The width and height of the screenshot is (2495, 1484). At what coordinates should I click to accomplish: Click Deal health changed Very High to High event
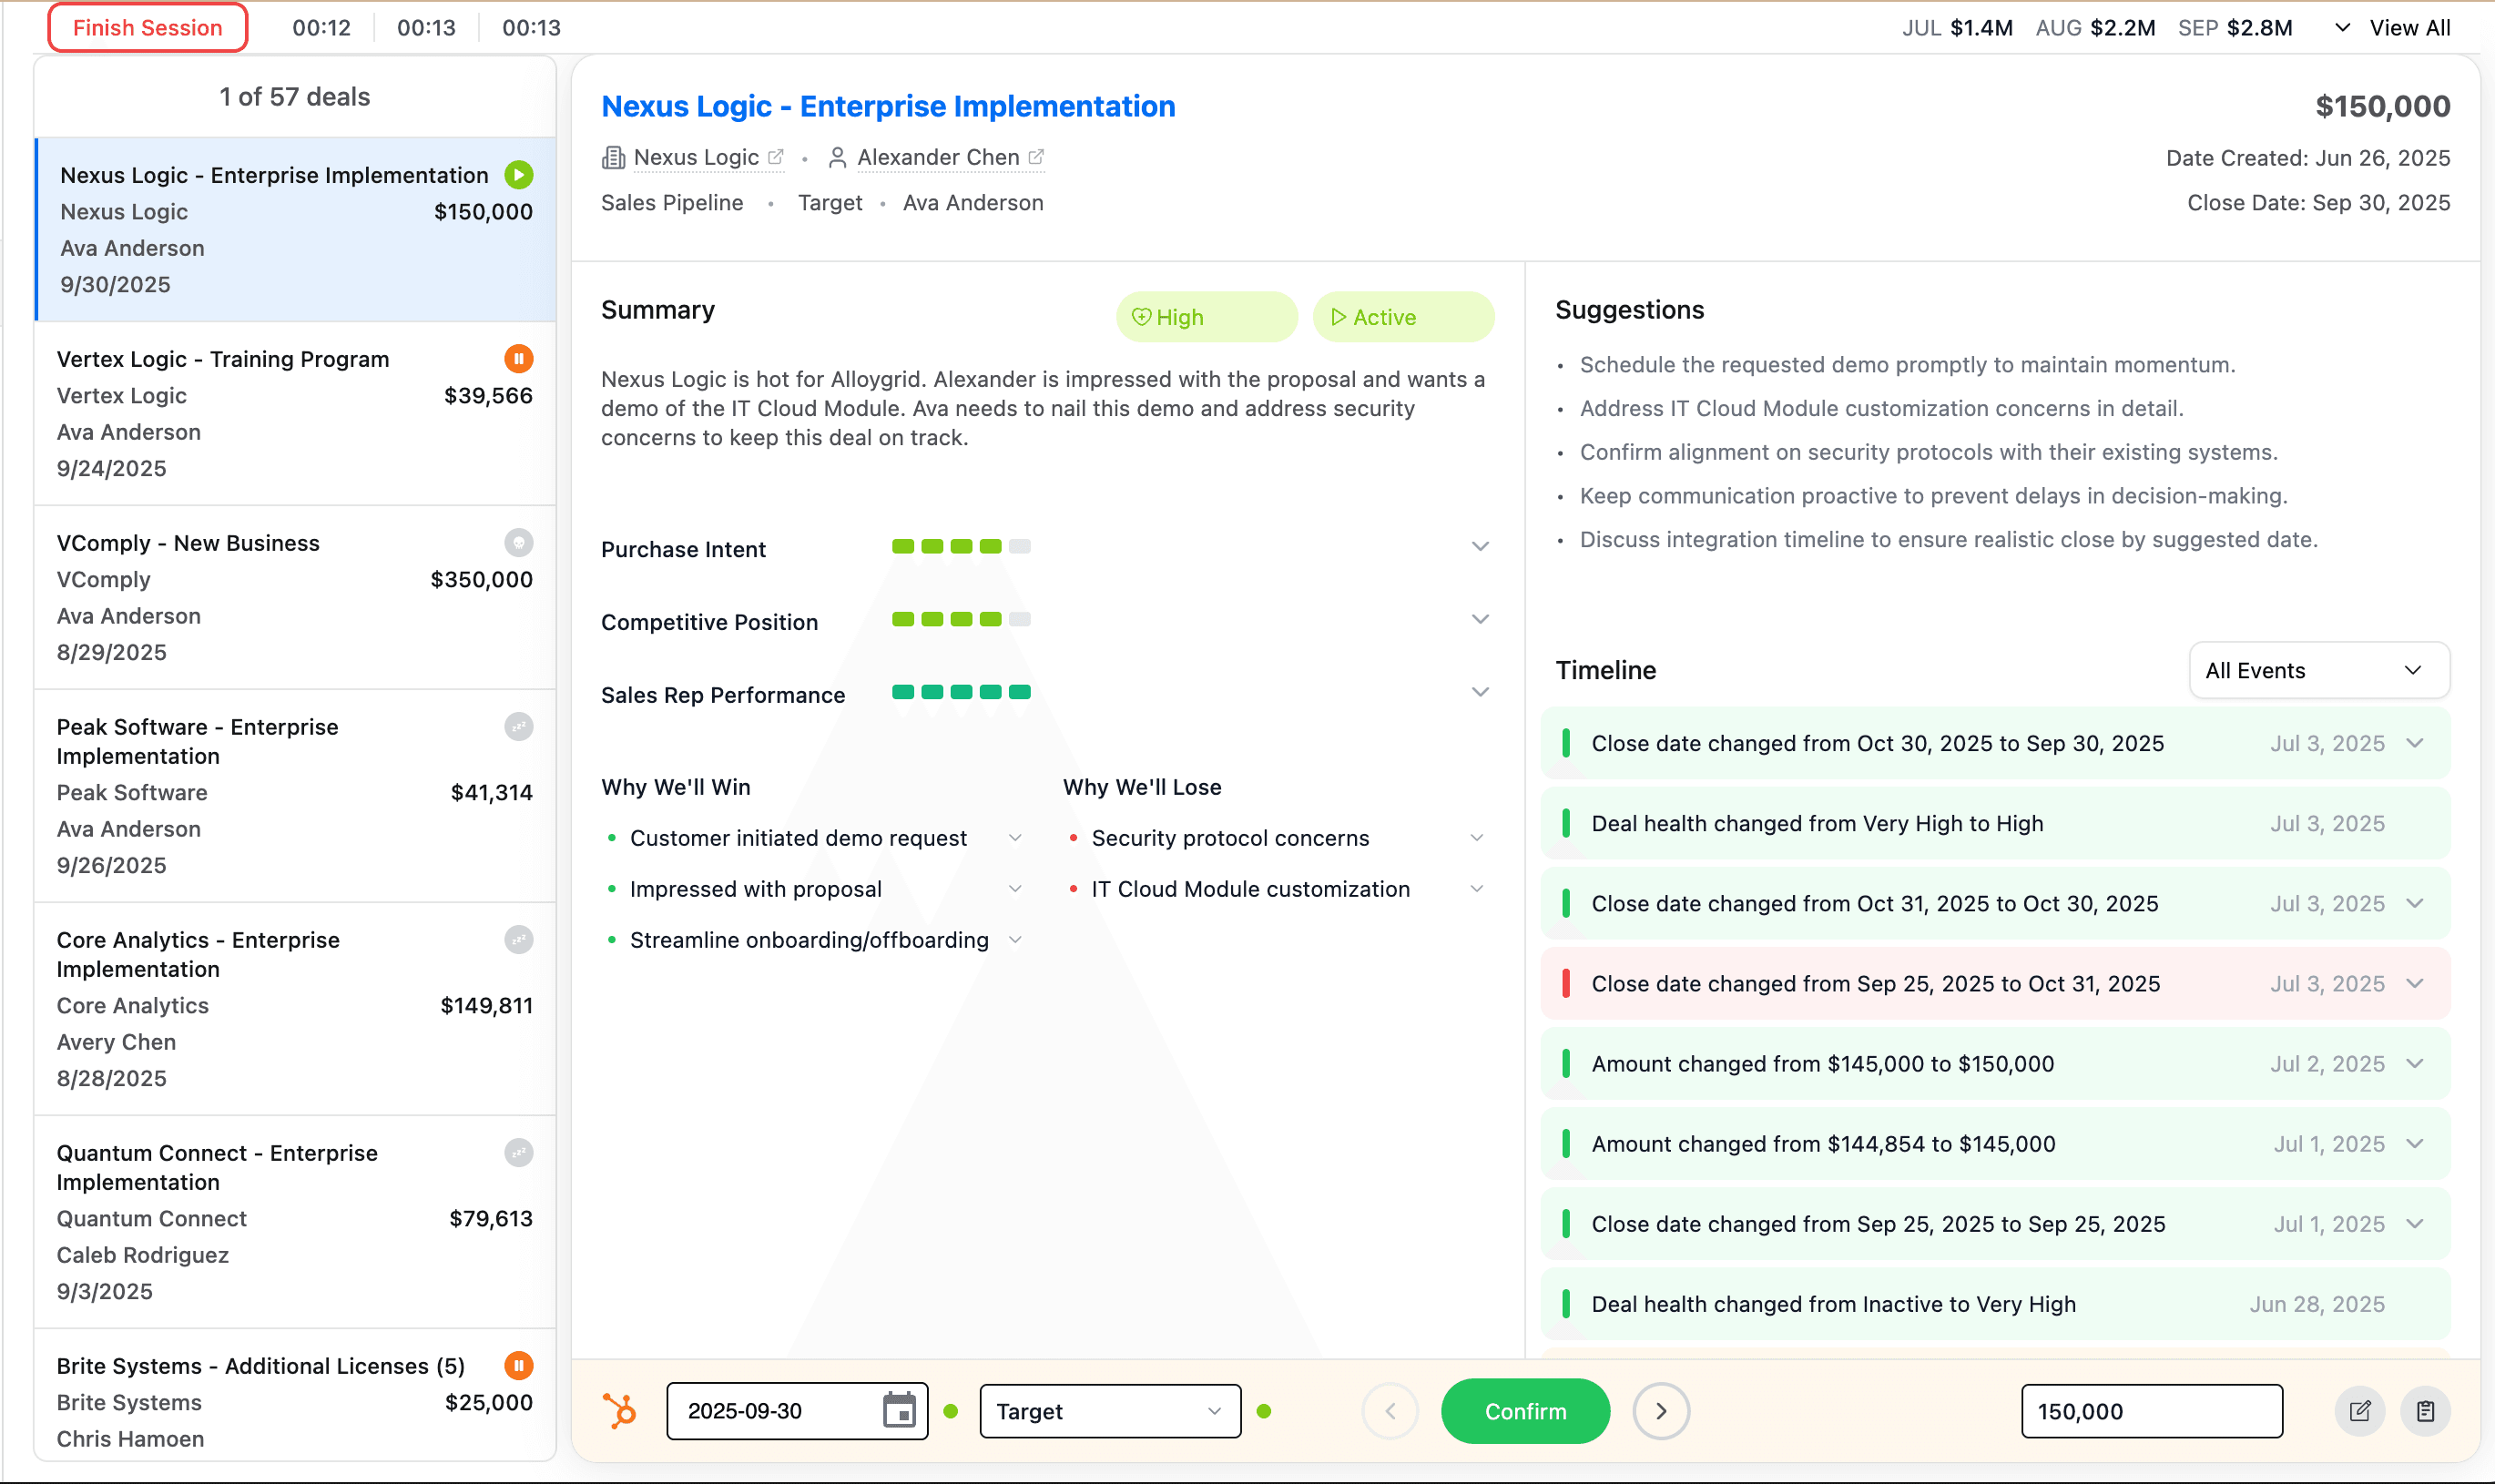coord(1995,823)
